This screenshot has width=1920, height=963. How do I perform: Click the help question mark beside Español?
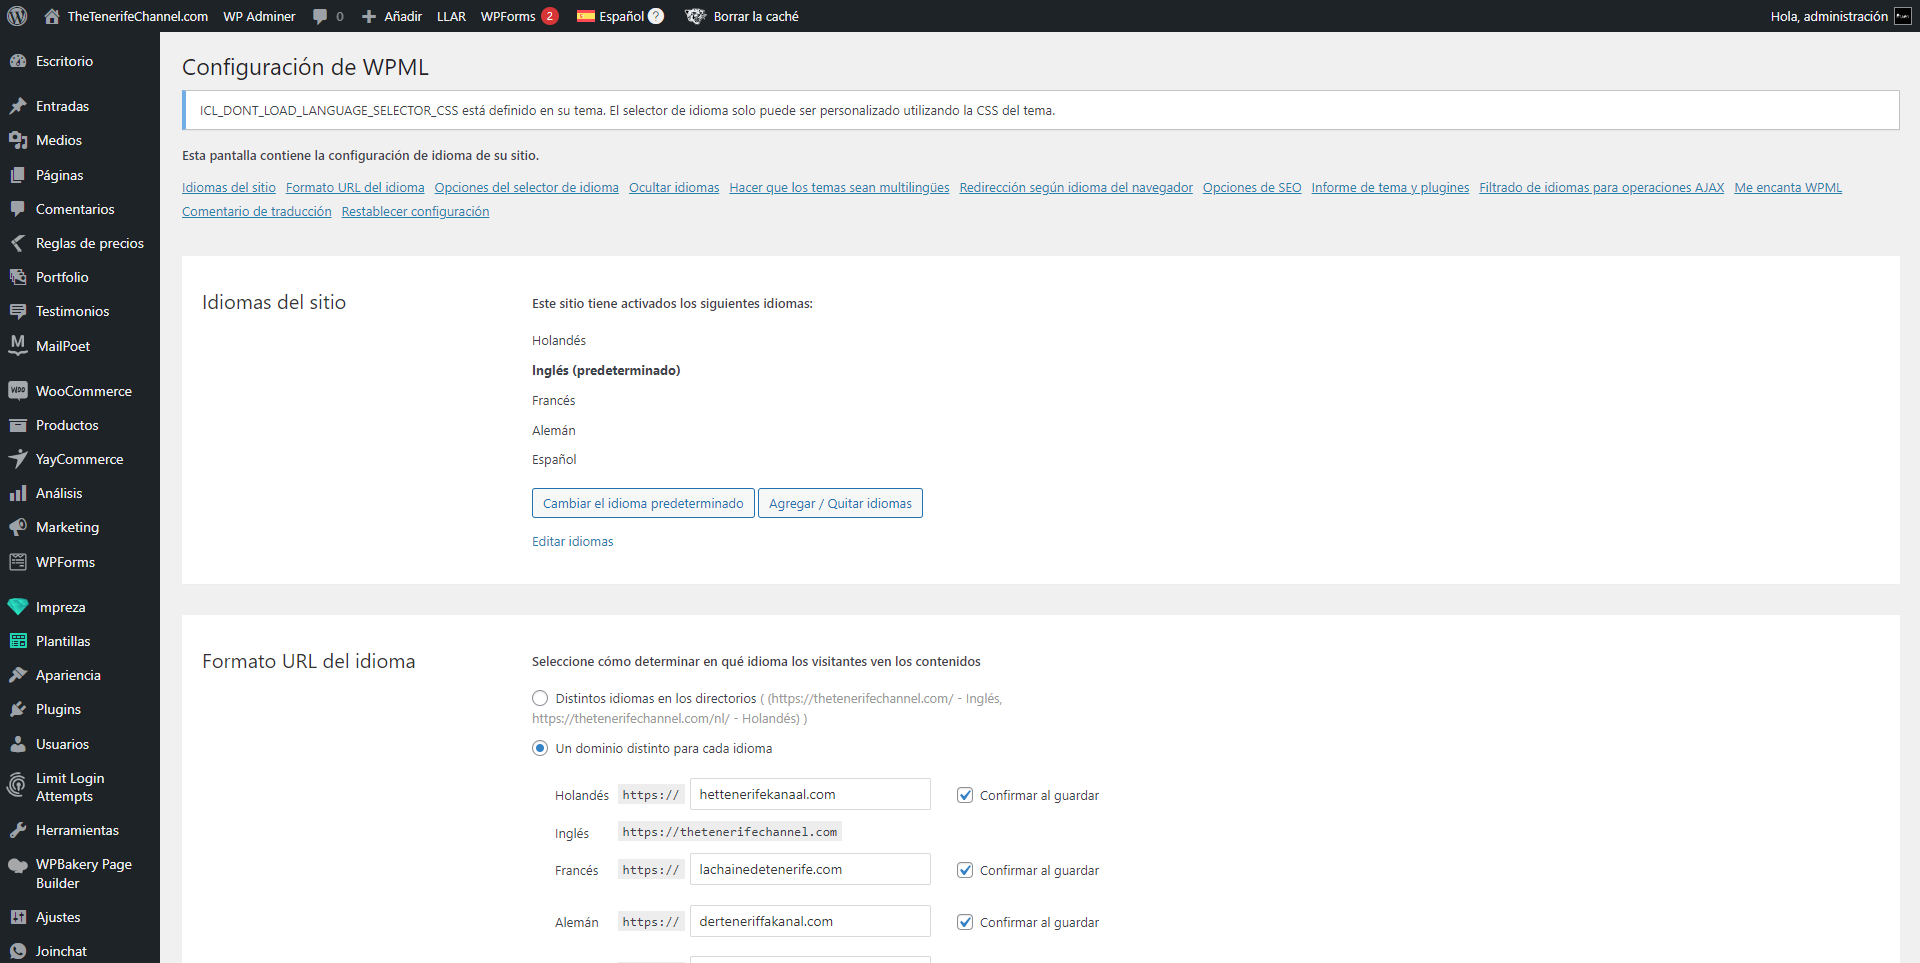[656, 16]
